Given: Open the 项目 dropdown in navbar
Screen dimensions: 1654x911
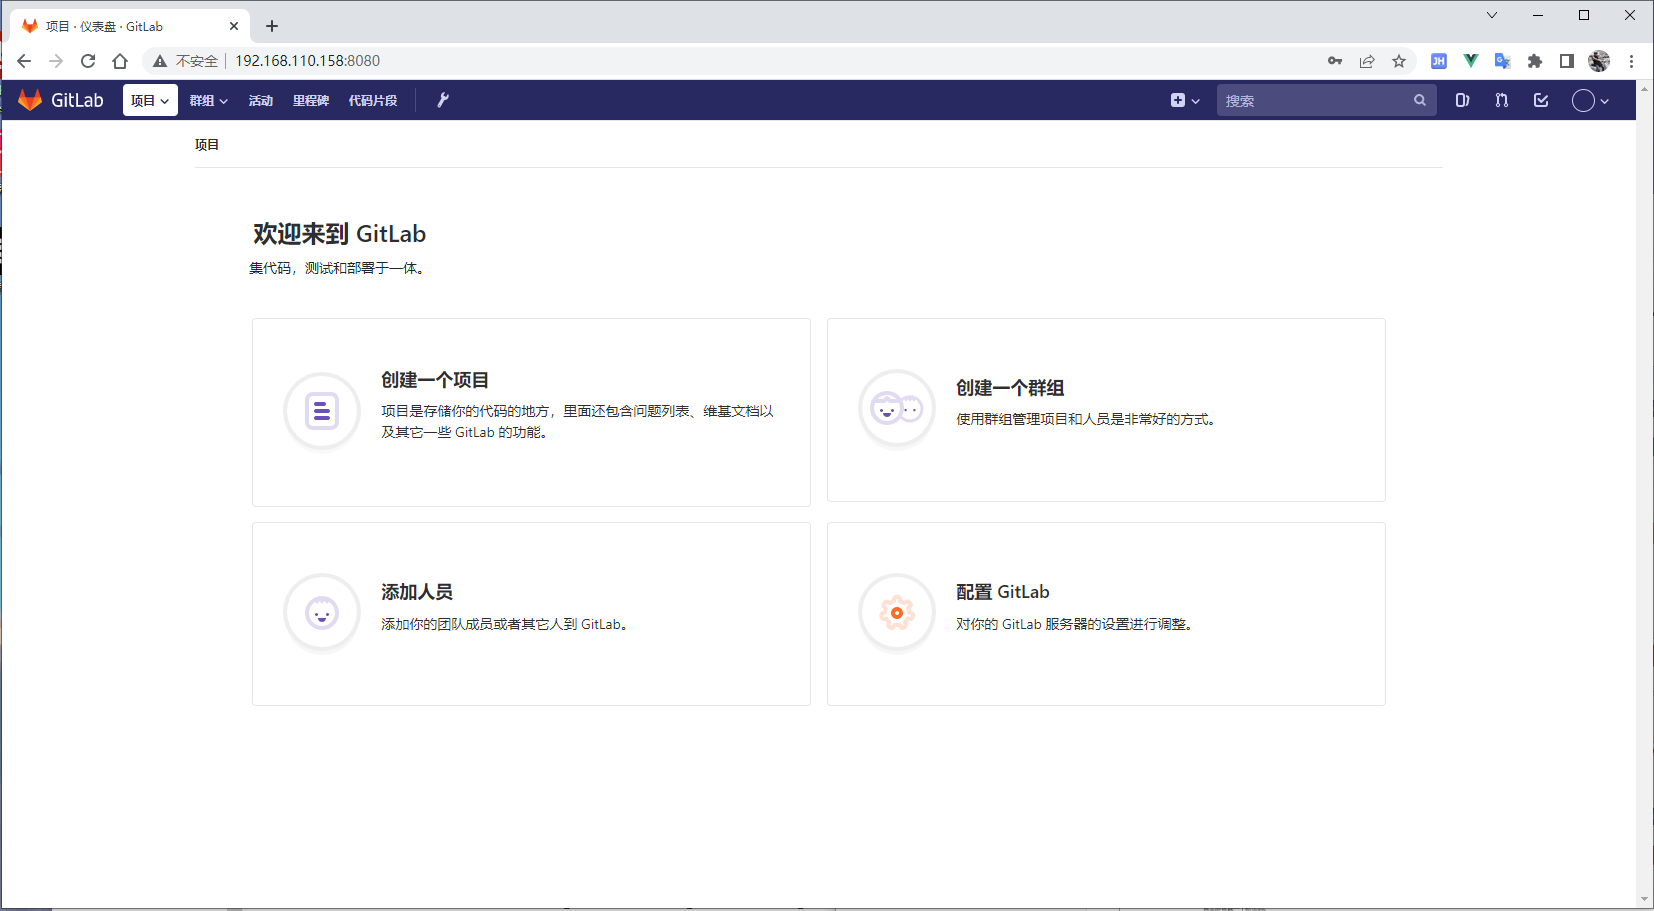Looking at the screenshot, I should (x=150, y=100).
